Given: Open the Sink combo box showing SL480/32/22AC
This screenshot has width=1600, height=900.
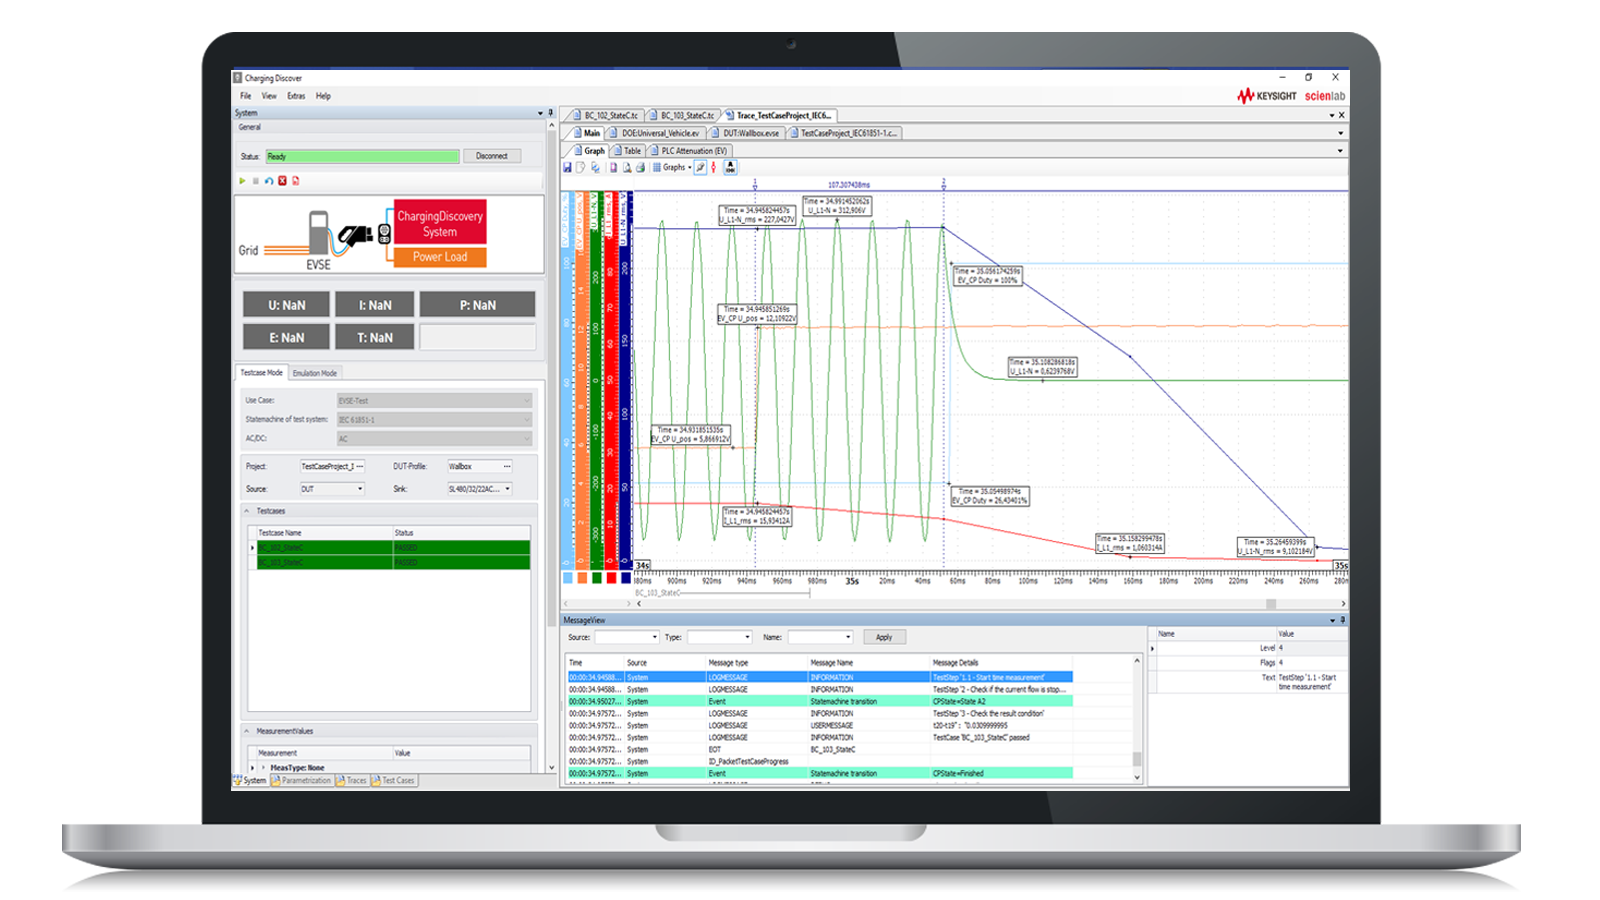Looking at the screenshot, I should pos(478,488).
